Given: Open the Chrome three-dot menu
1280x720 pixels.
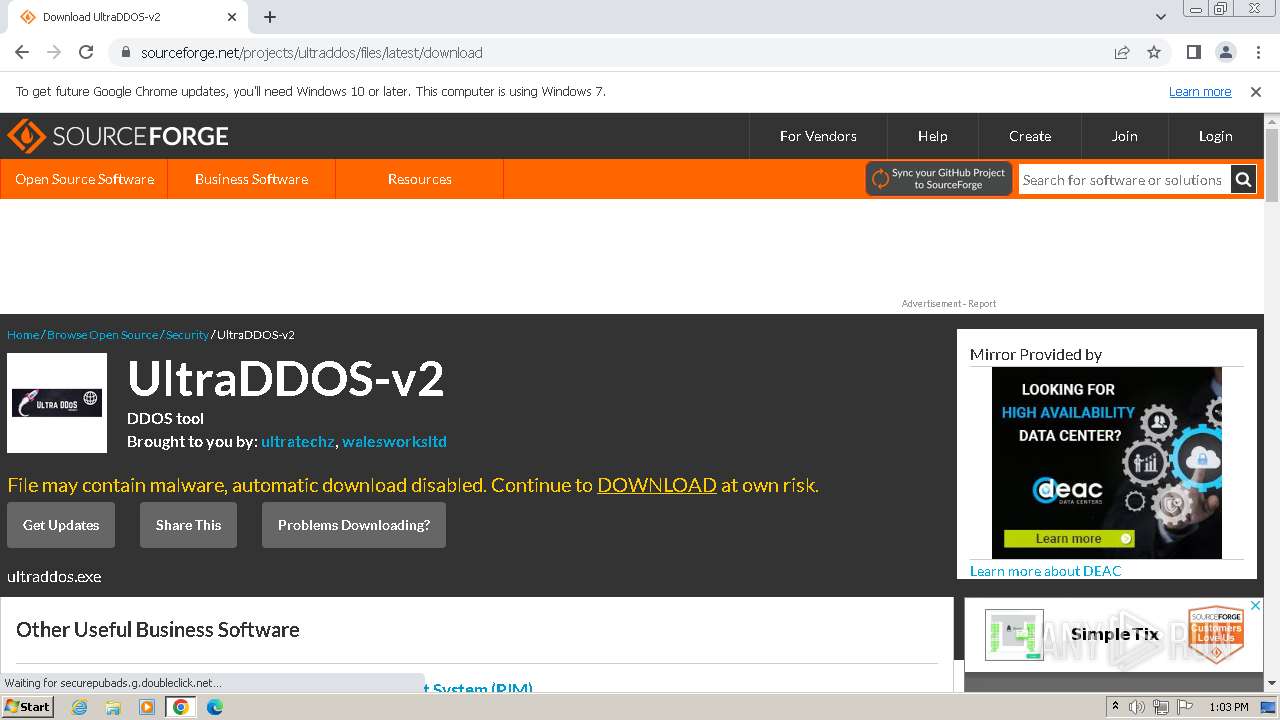Looking at the screenshot, I should 1257,52.
